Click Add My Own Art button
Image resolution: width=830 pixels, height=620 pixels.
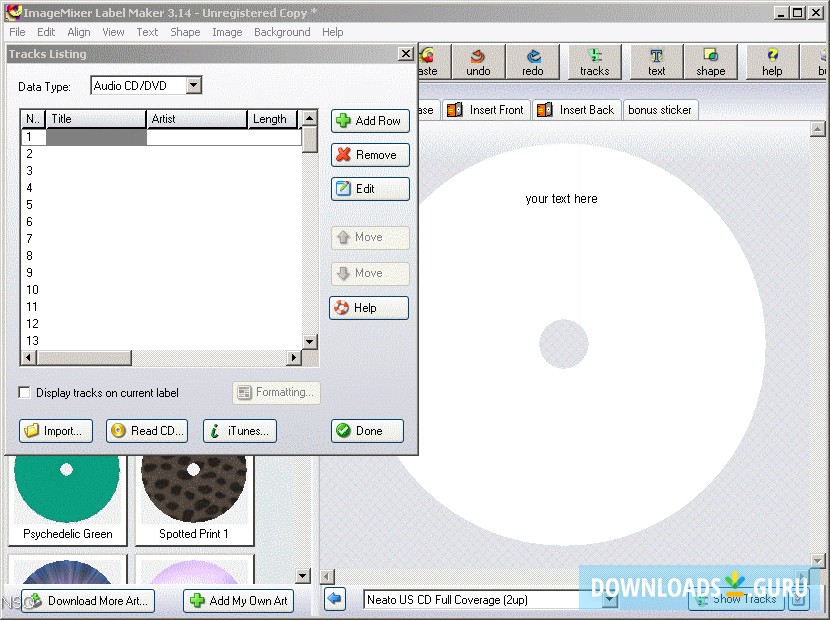(x=239, y=600)
